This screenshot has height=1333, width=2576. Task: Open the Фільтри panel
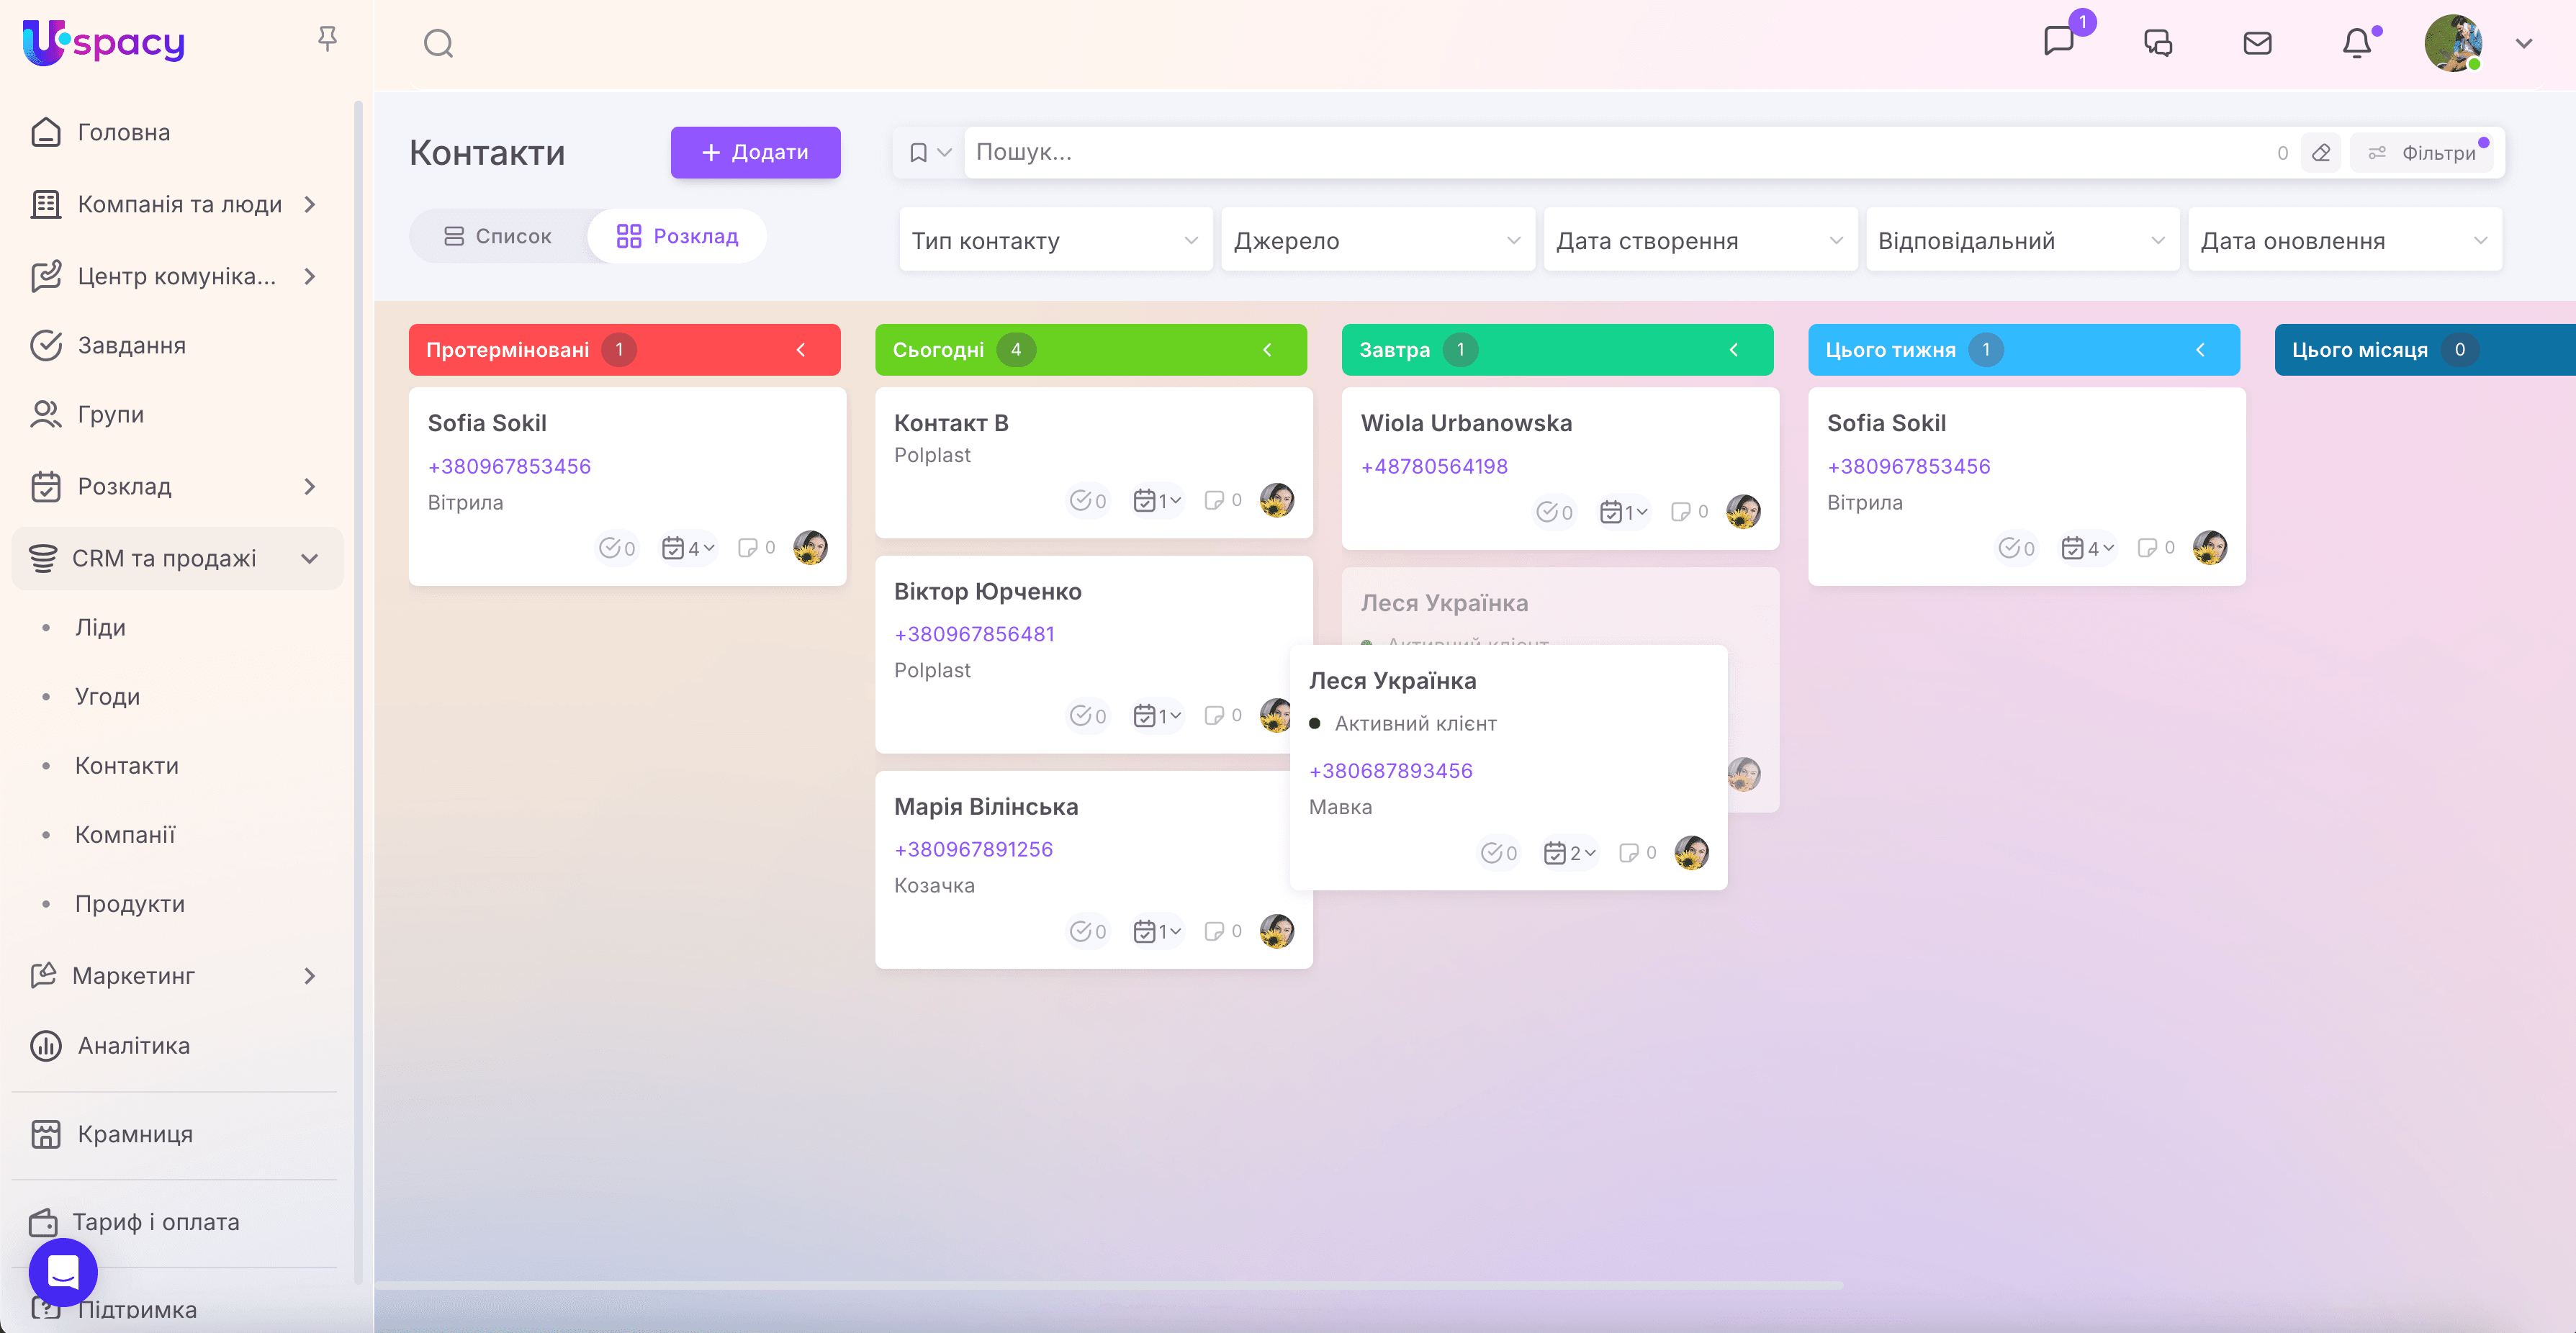point(2422,152)
